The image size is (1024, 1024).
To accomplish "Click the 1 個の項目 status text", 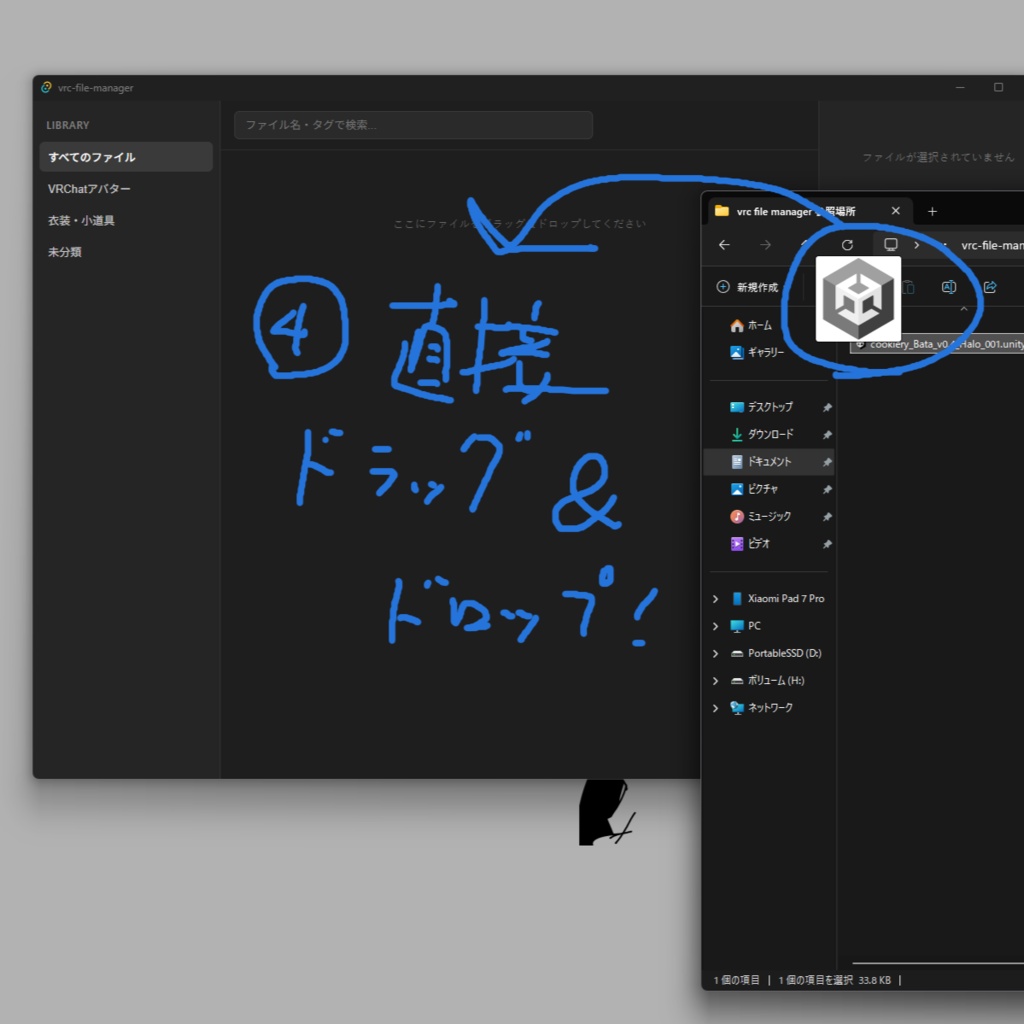I will coord(737,980).
